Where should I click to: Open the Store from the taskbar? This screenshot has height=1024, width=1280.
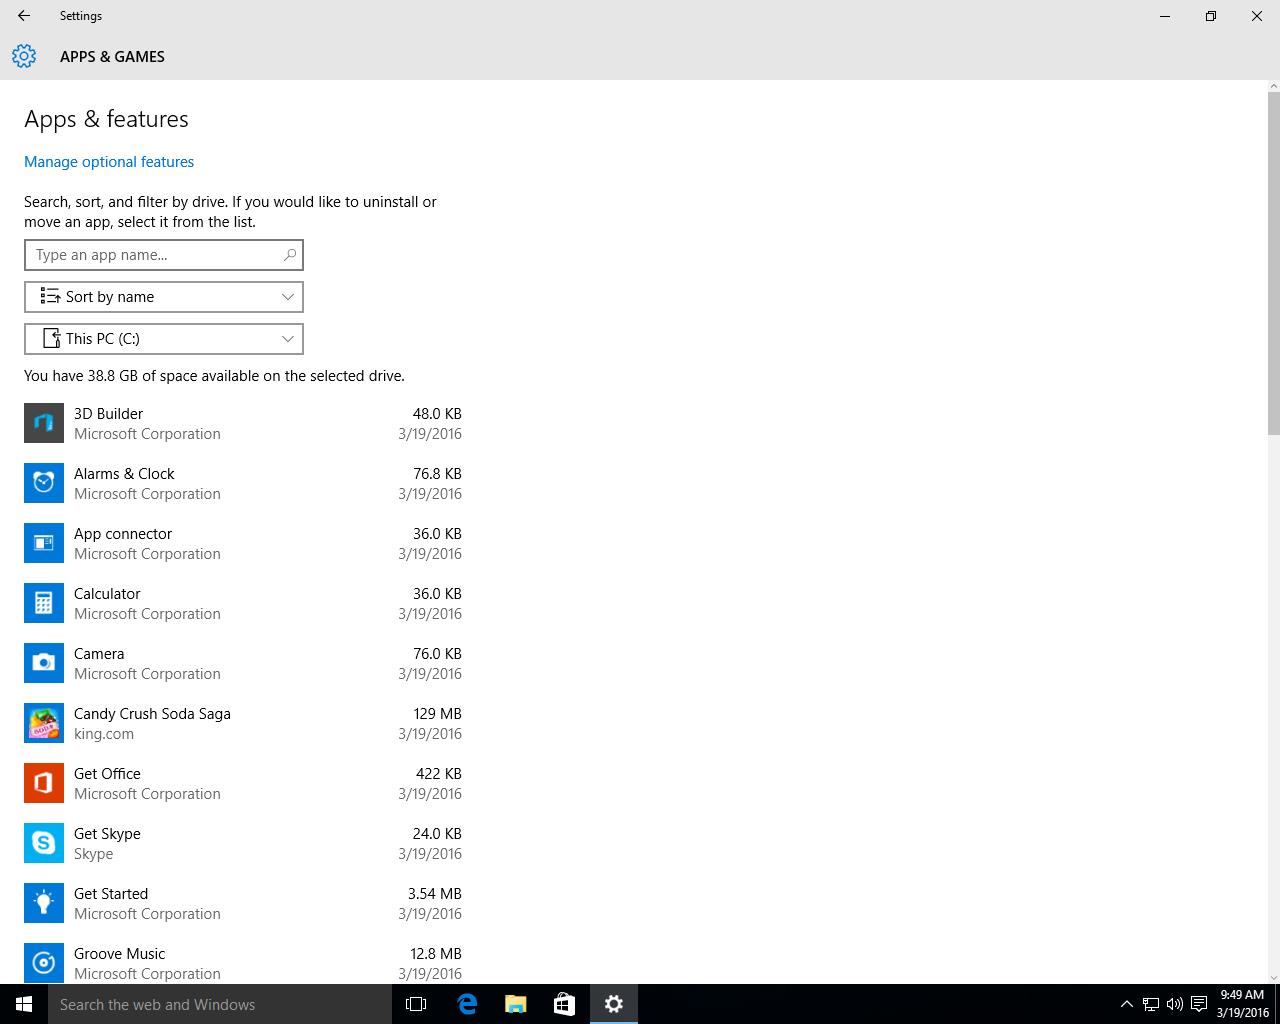pos(564,1004)
